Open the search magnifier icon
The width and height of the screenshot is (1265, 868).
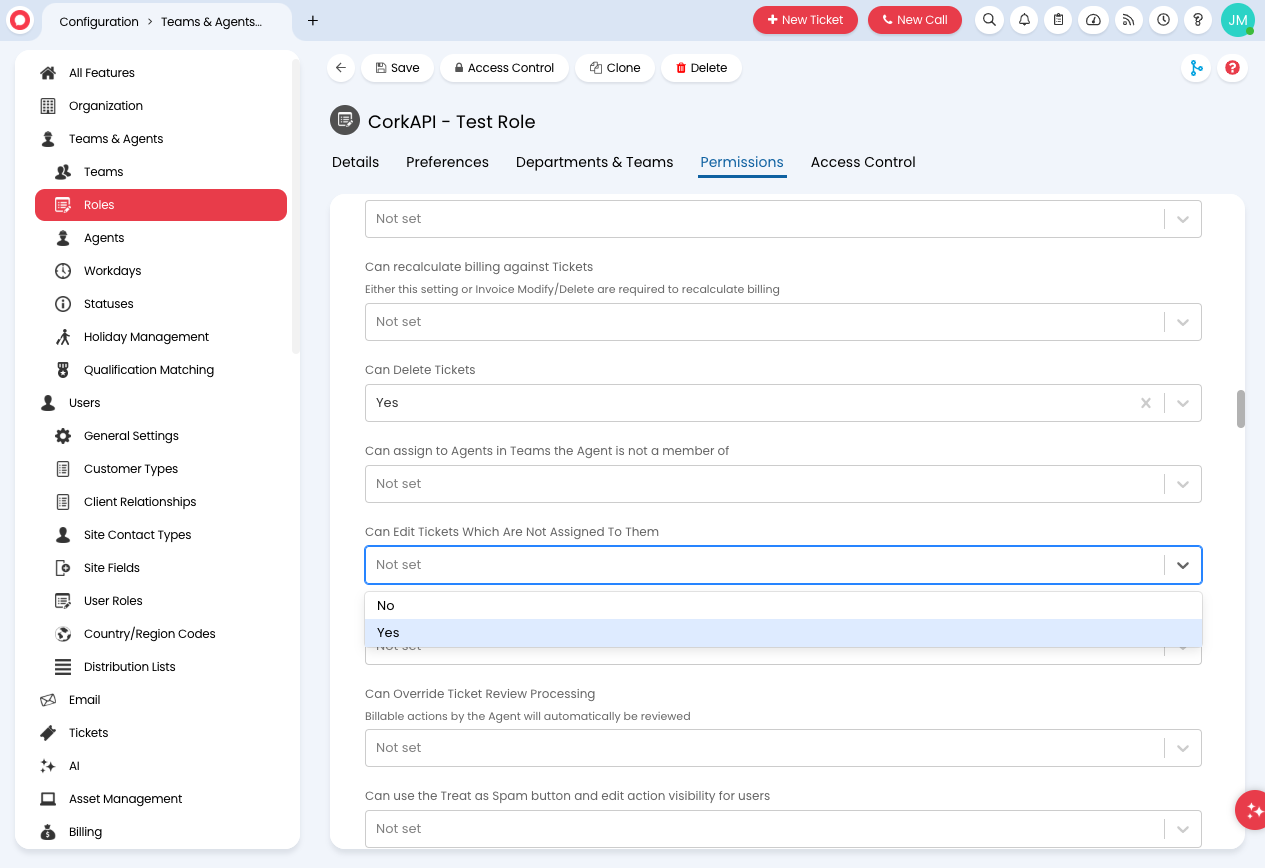tap(989, 20)
